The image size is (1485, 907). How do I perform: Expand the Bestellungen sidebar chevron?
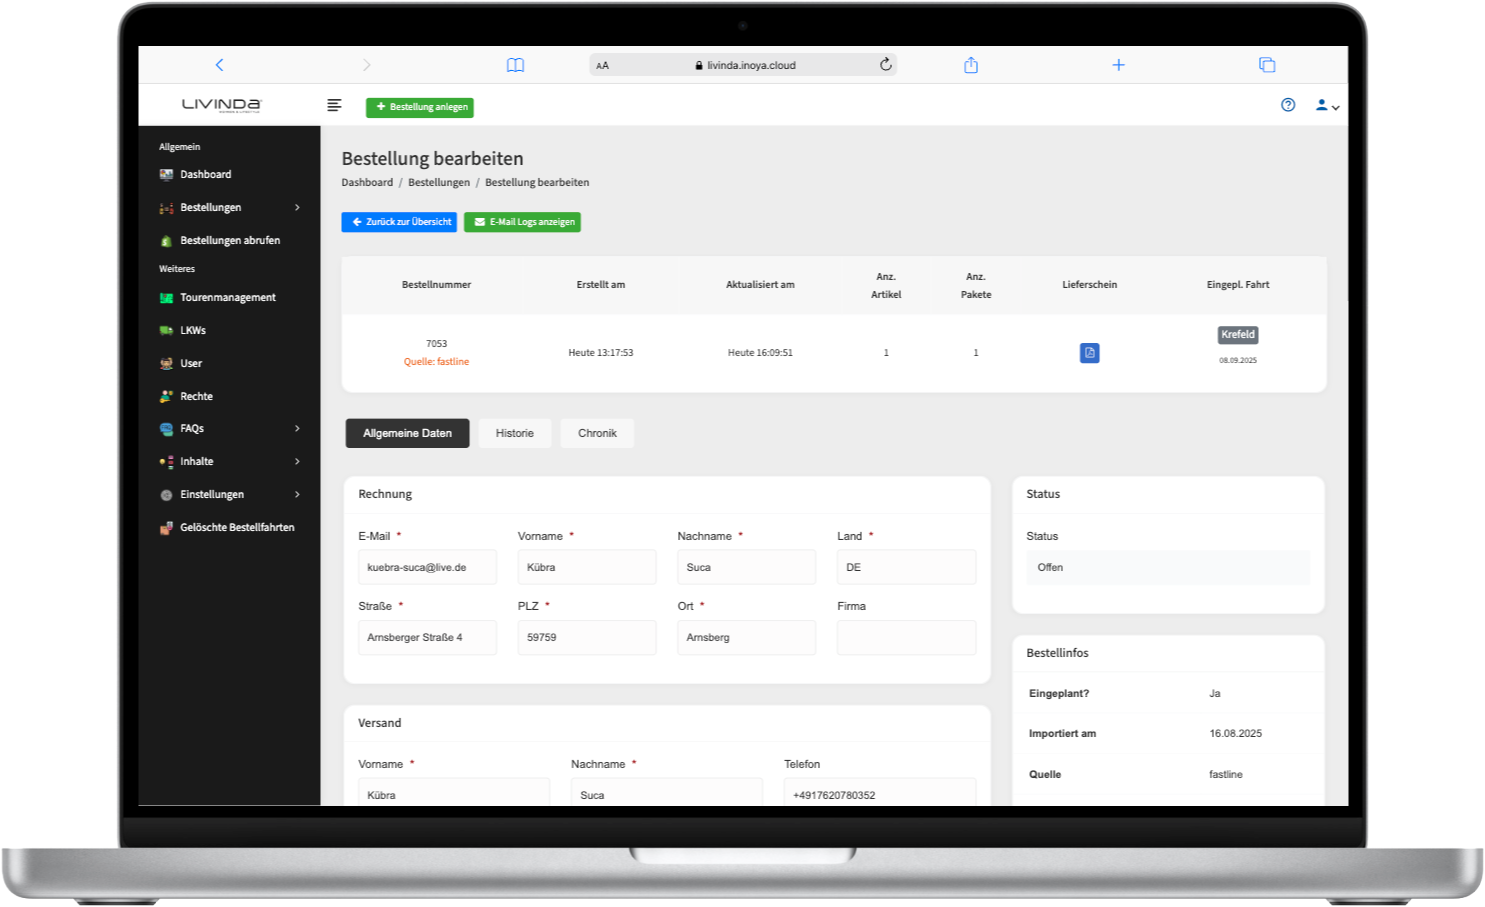pos(297,207)
